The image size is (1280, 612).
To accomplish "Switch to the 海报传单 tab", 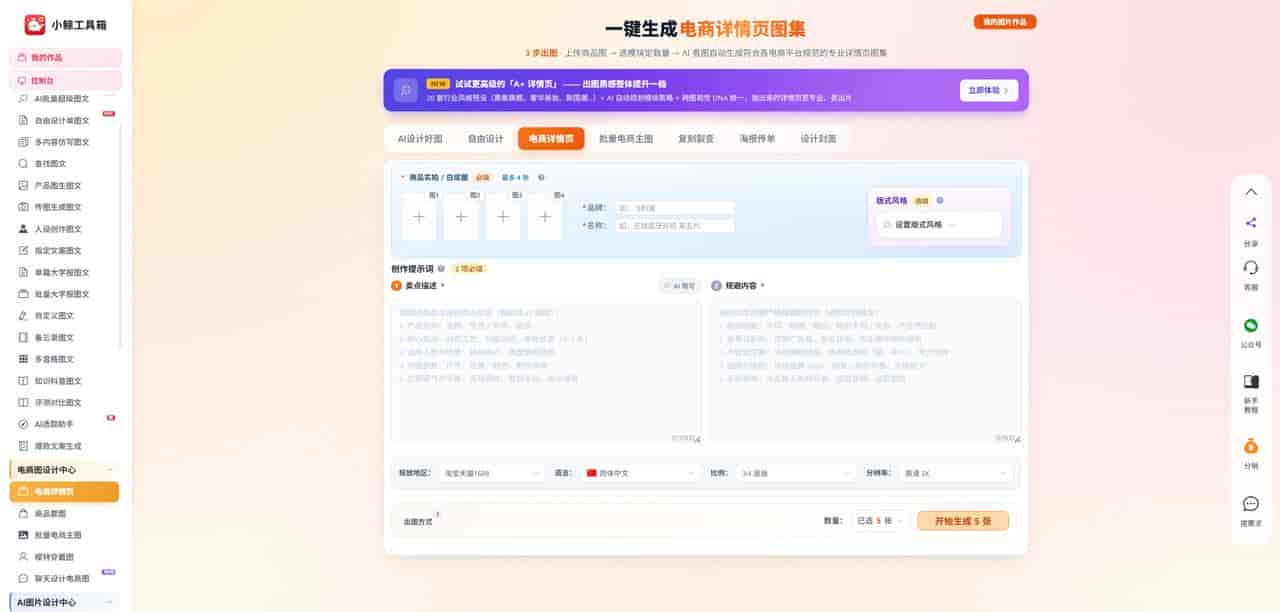I will pos(757,139).
